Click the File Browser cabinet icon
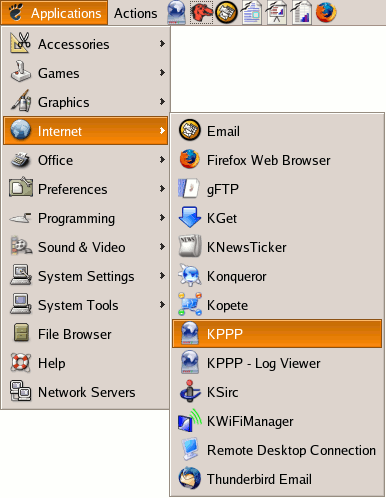 coord(21,333)
